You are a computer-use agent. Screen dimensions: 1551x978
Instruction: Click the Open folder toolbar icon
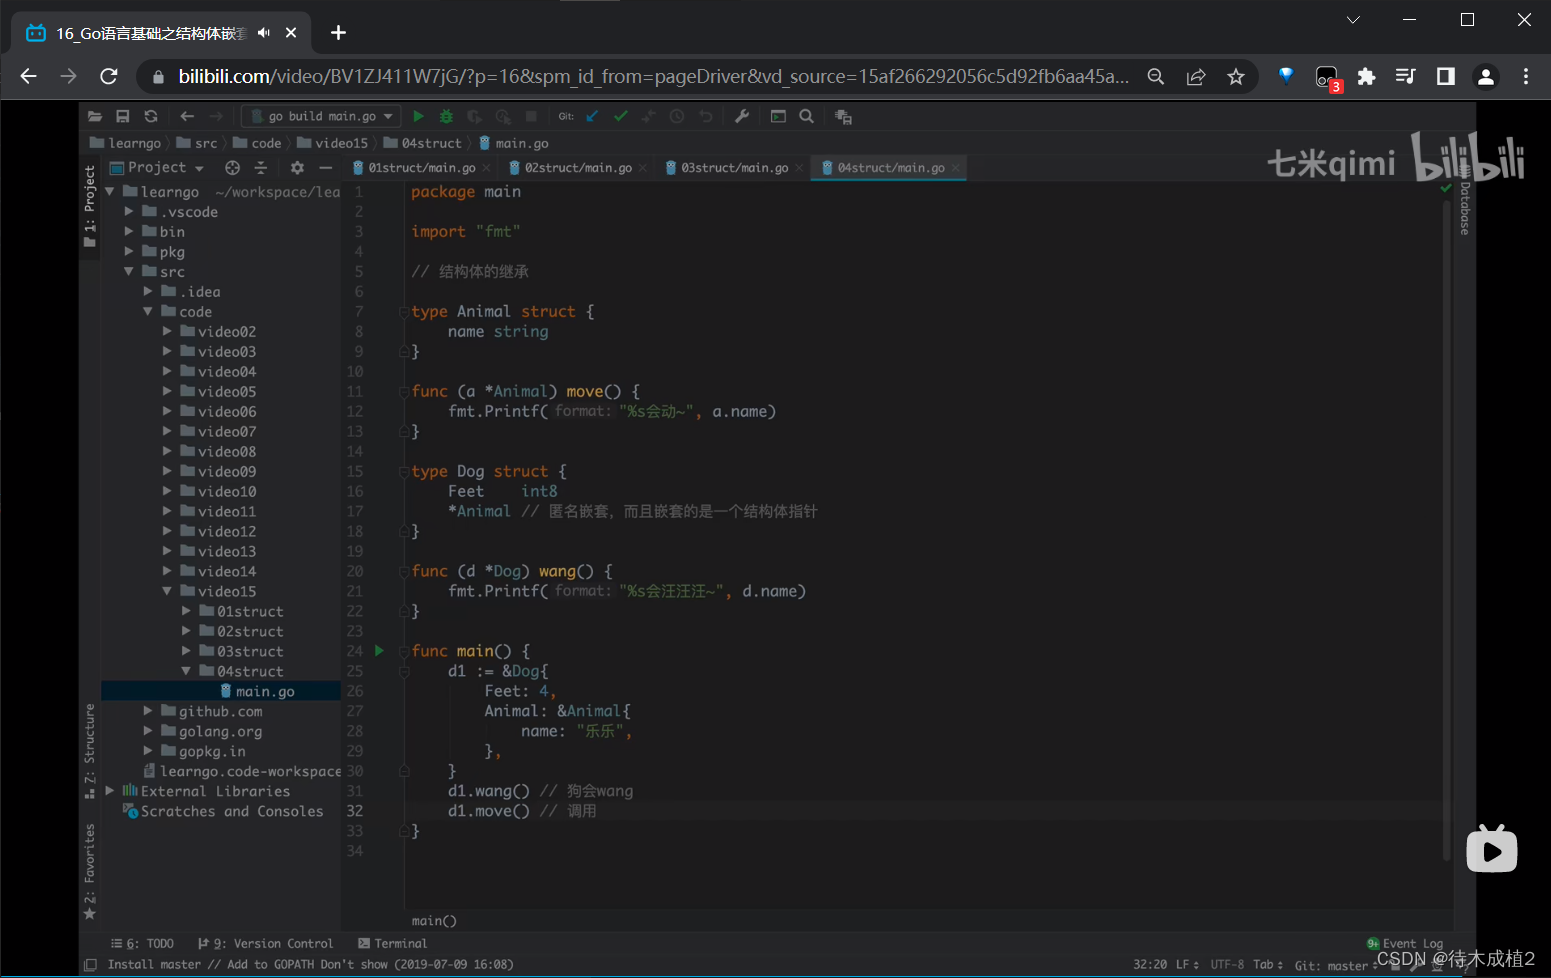click(x=95, y=116)
